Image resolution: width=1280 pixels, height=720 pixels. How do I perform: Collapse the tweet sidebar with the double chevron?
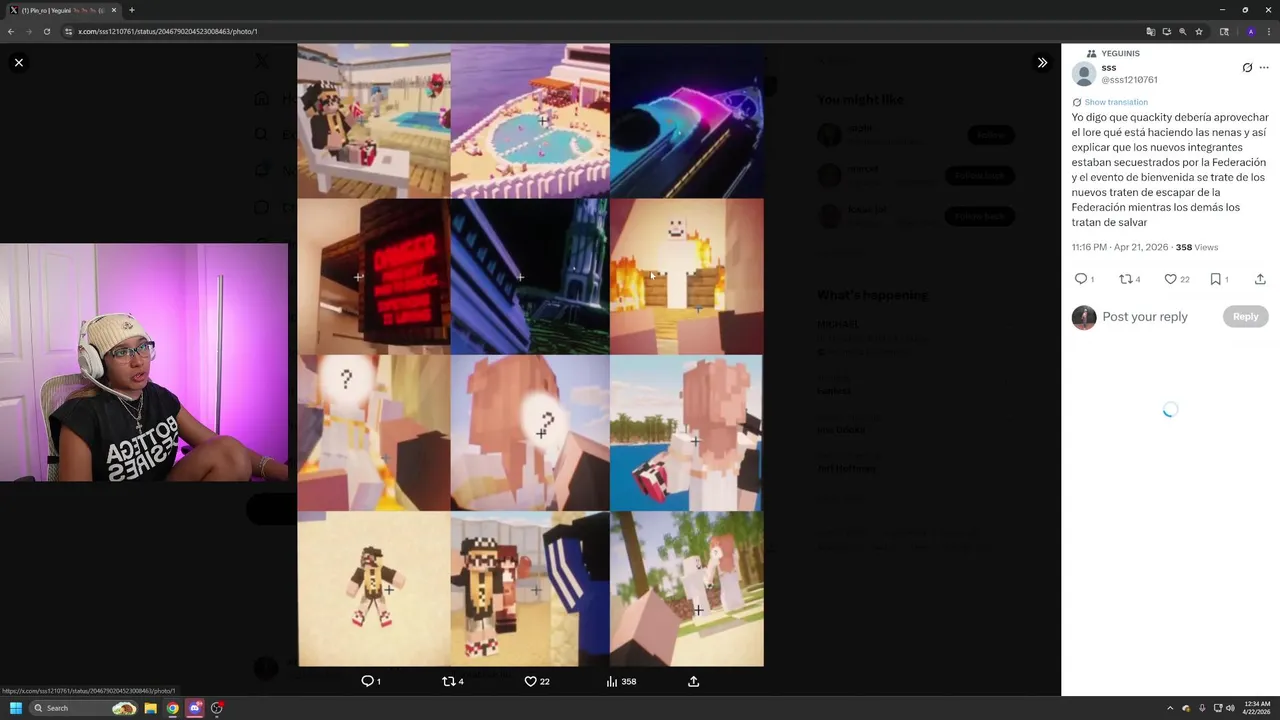tap(1042, 62)
